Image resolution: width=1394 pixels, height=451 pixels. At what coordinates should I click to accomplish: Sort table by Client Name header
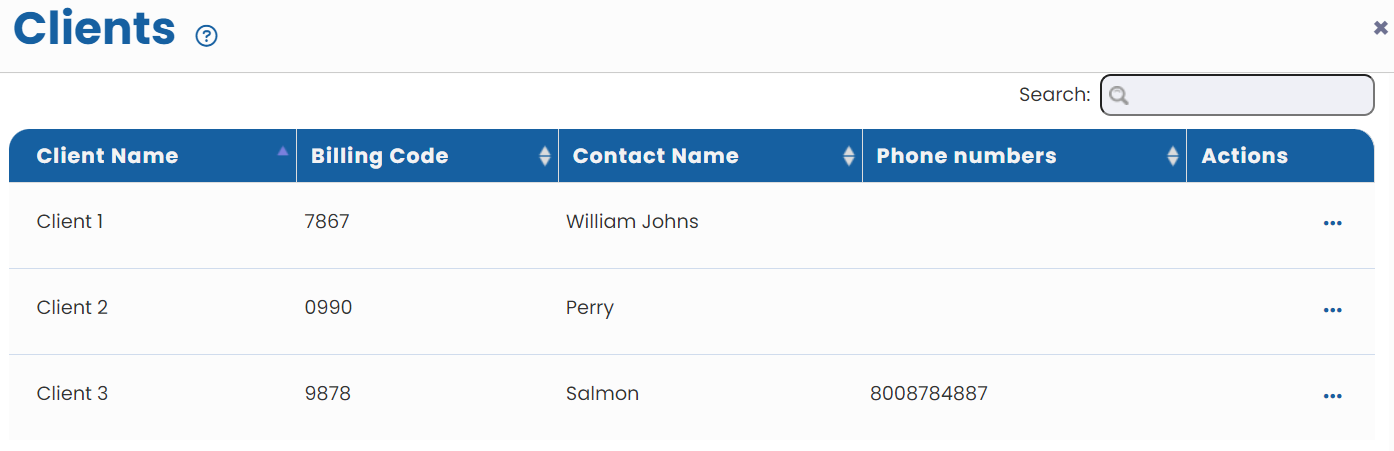(107, 156)
